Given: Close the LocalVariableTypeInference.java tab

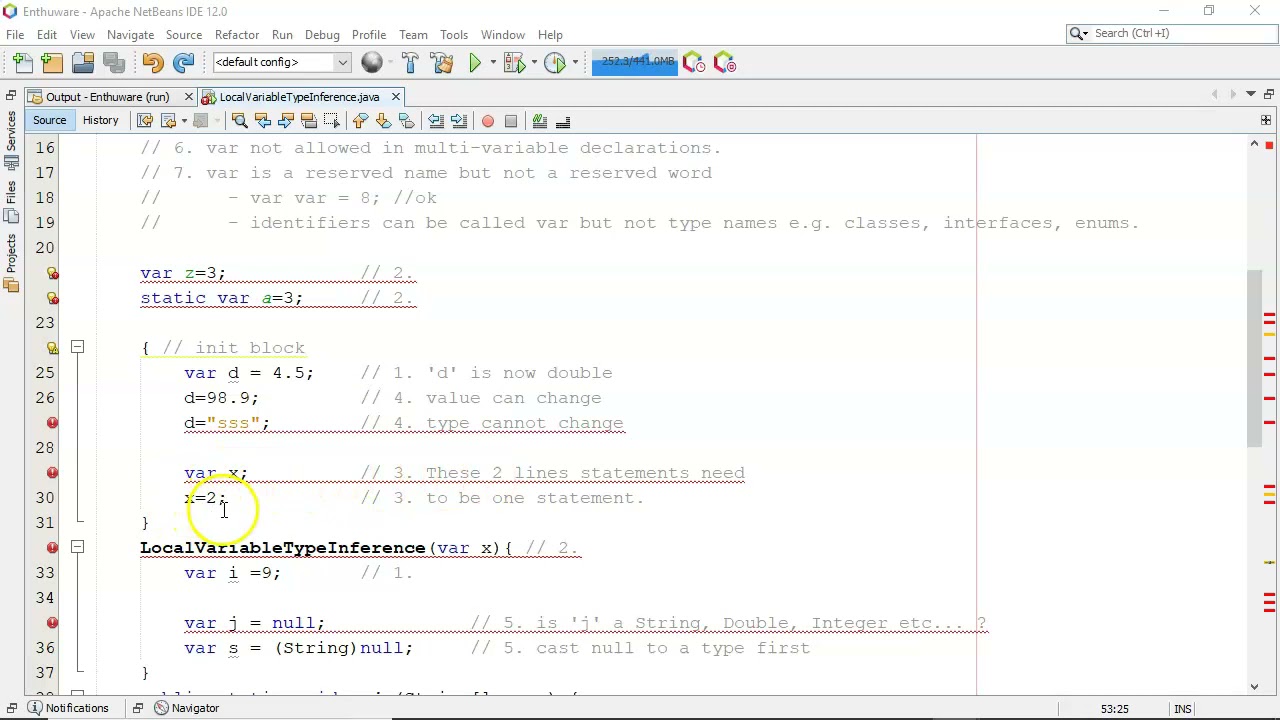Looking at the screenshot, I should click(395, 97).
